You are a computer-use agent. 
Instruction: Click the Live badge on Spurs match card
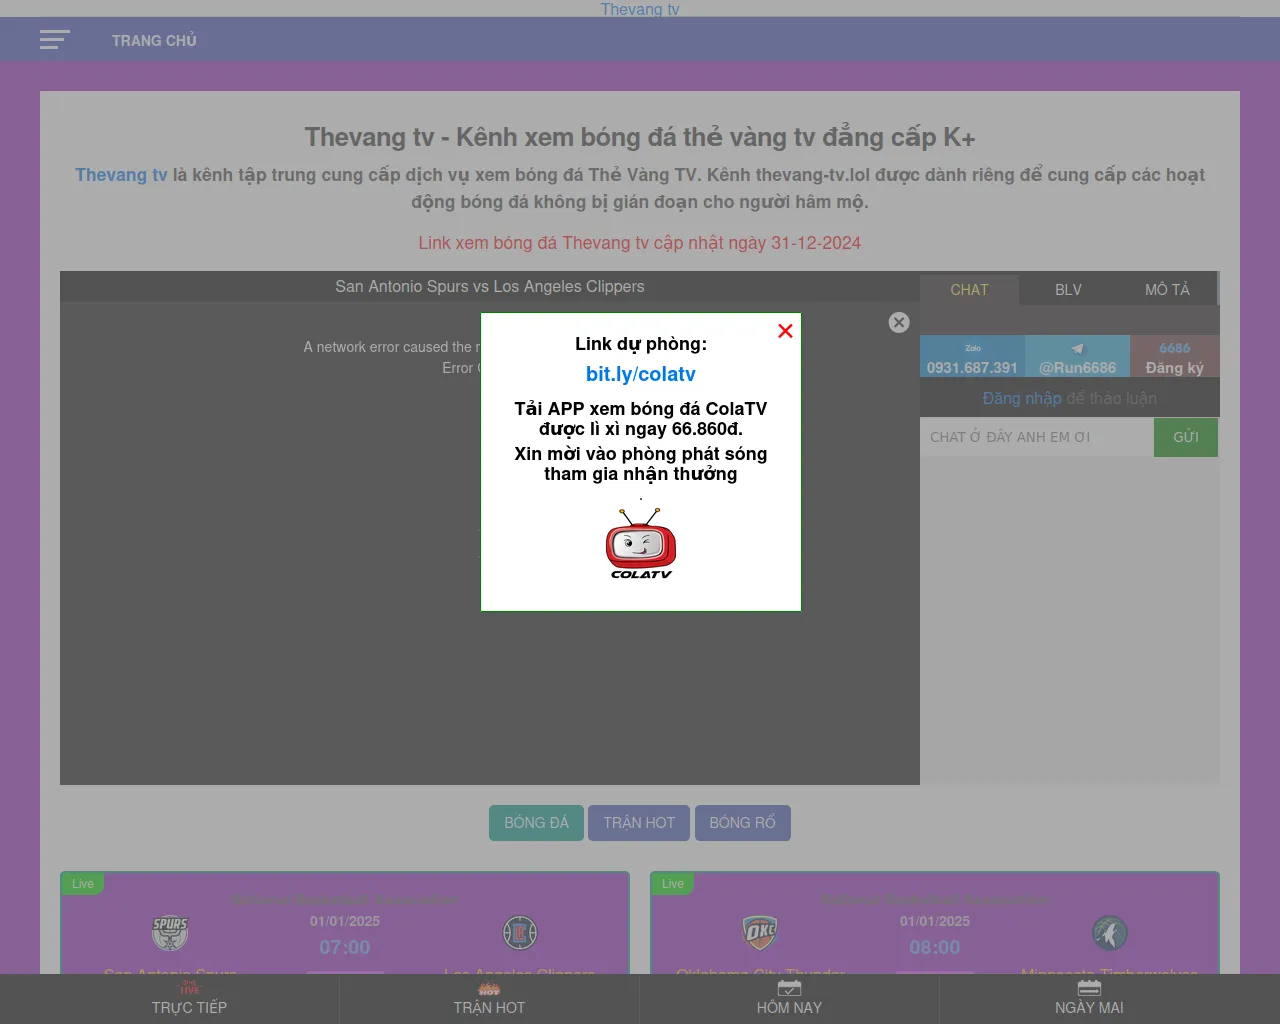point(83,884)
